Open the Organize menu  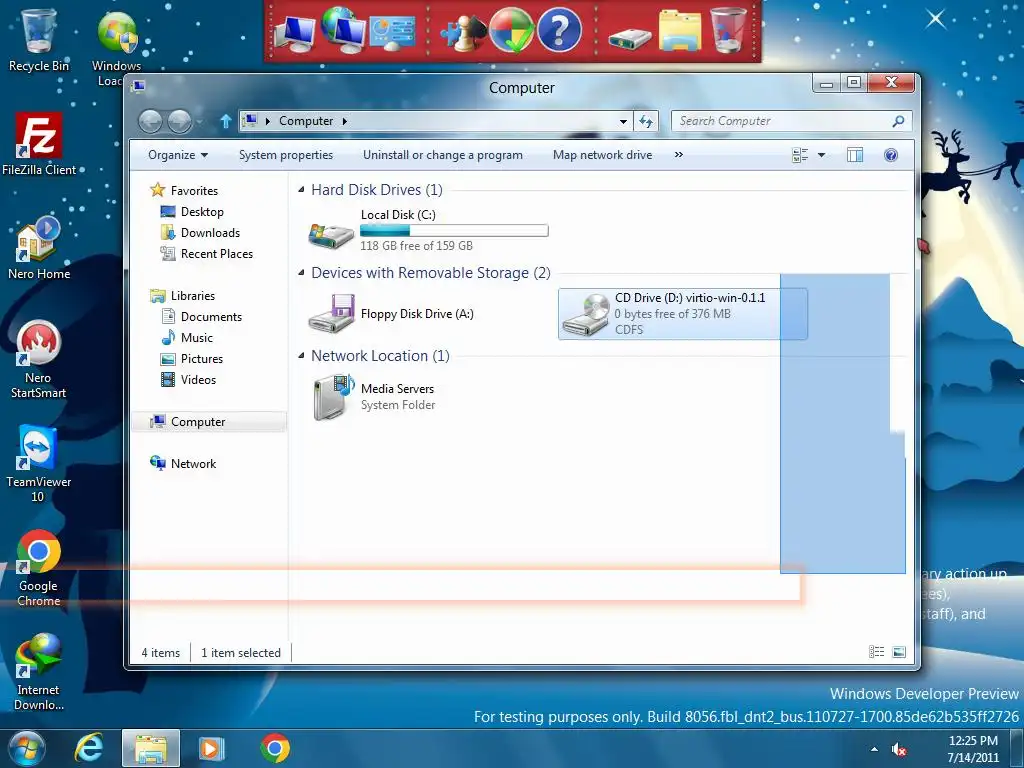[178, 155]
